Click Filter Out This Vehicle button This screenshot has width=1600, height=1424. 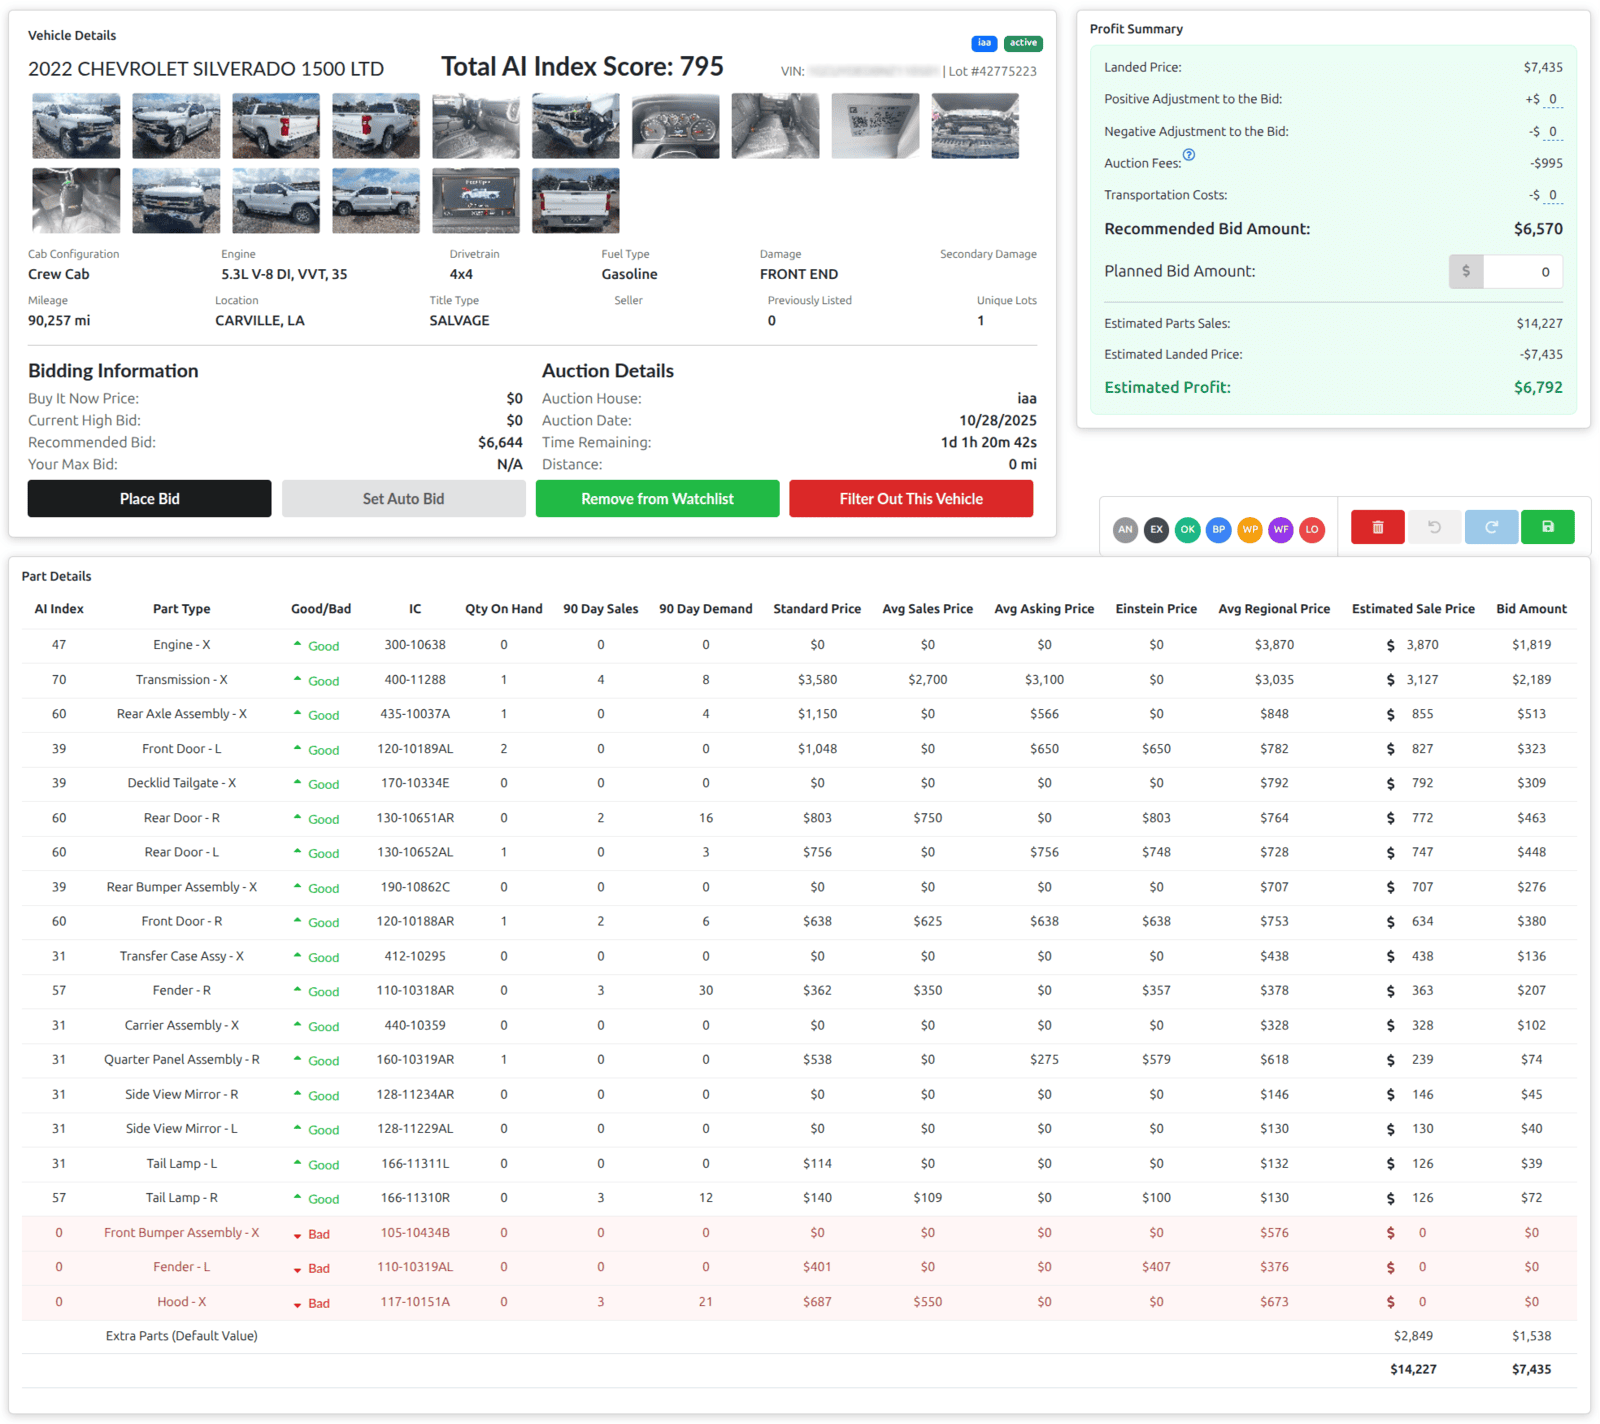pyautogui.click(x=910, y=499)
